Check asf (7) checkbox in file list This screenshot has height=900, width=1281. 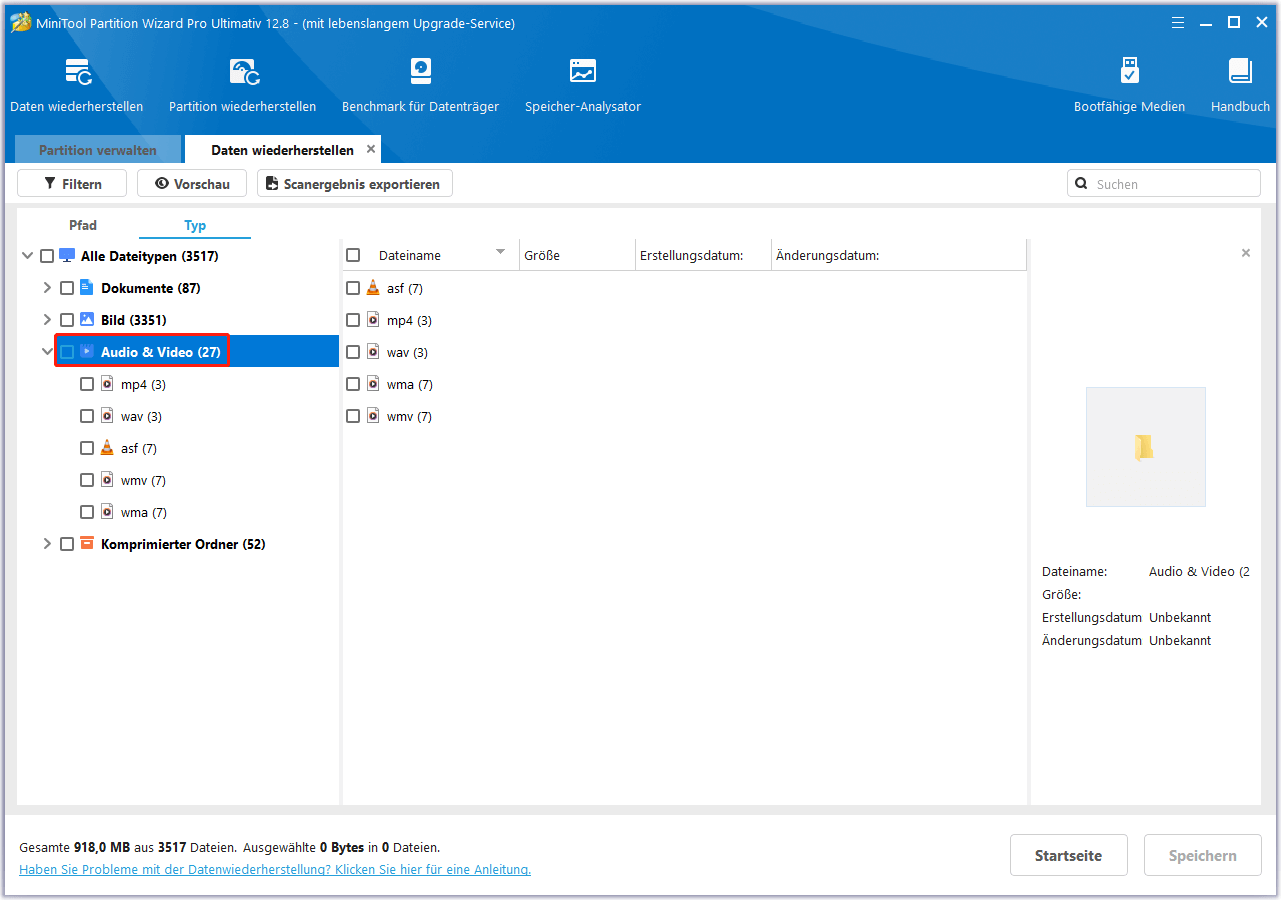353,288
